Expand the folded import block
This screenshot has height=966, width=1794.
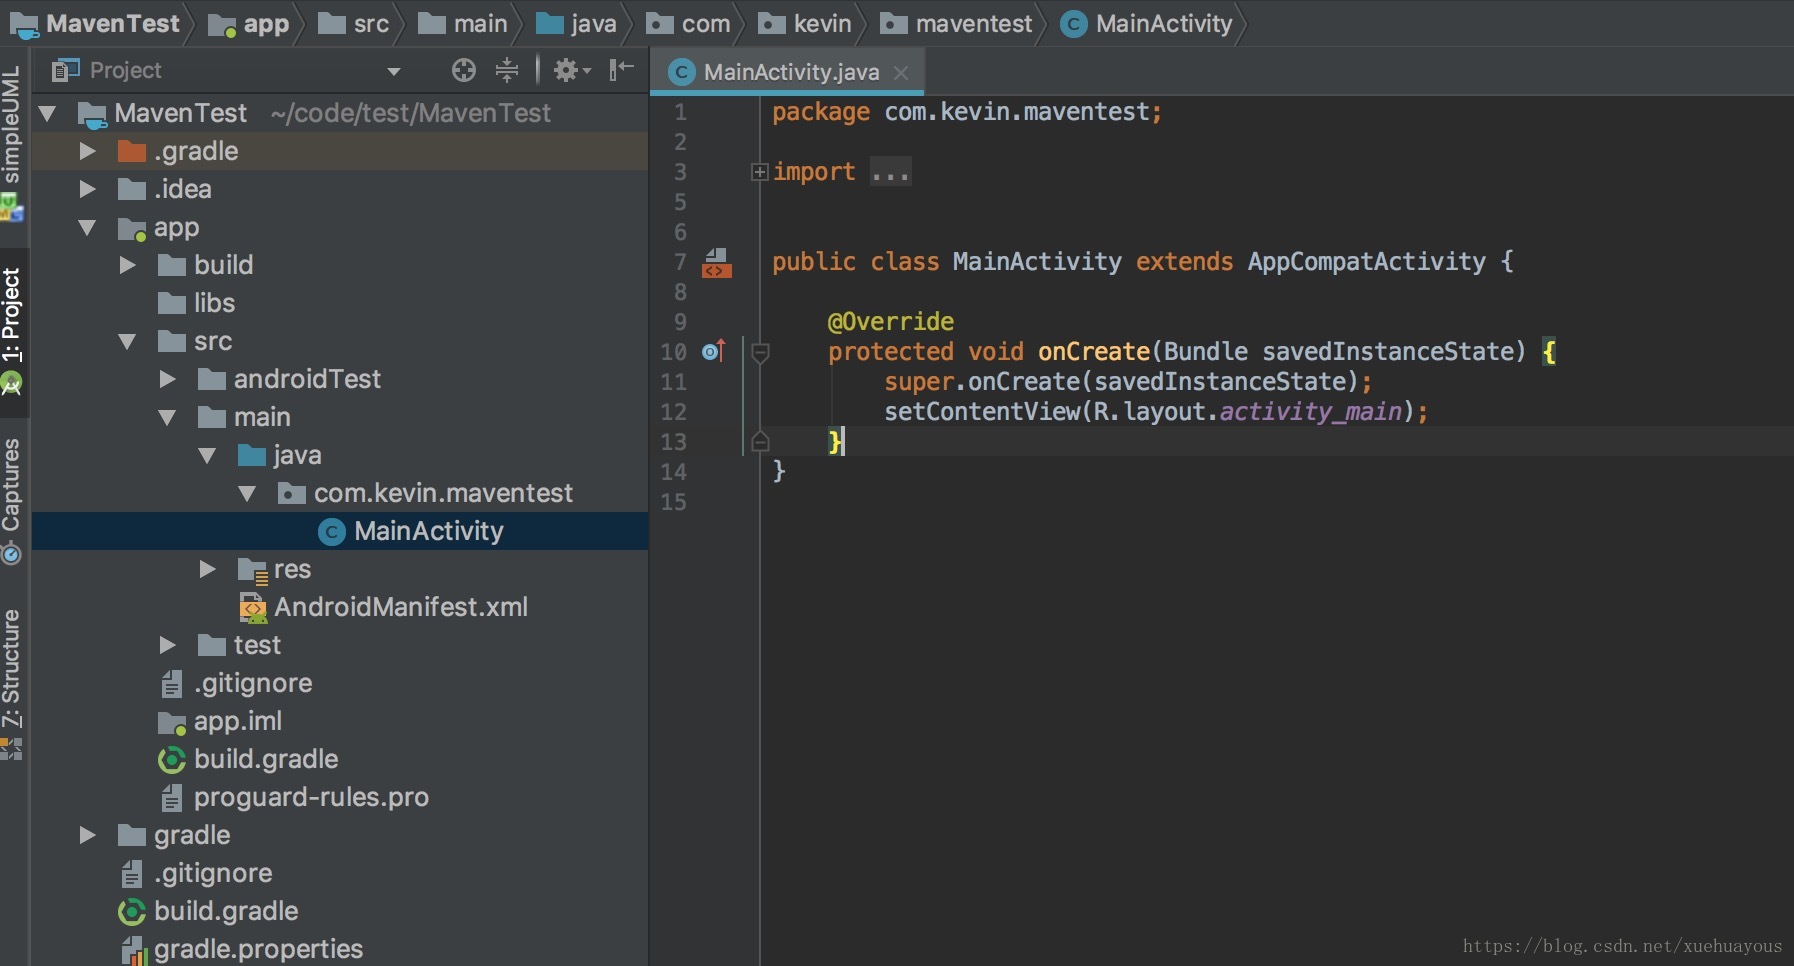[x=759, y=172]
